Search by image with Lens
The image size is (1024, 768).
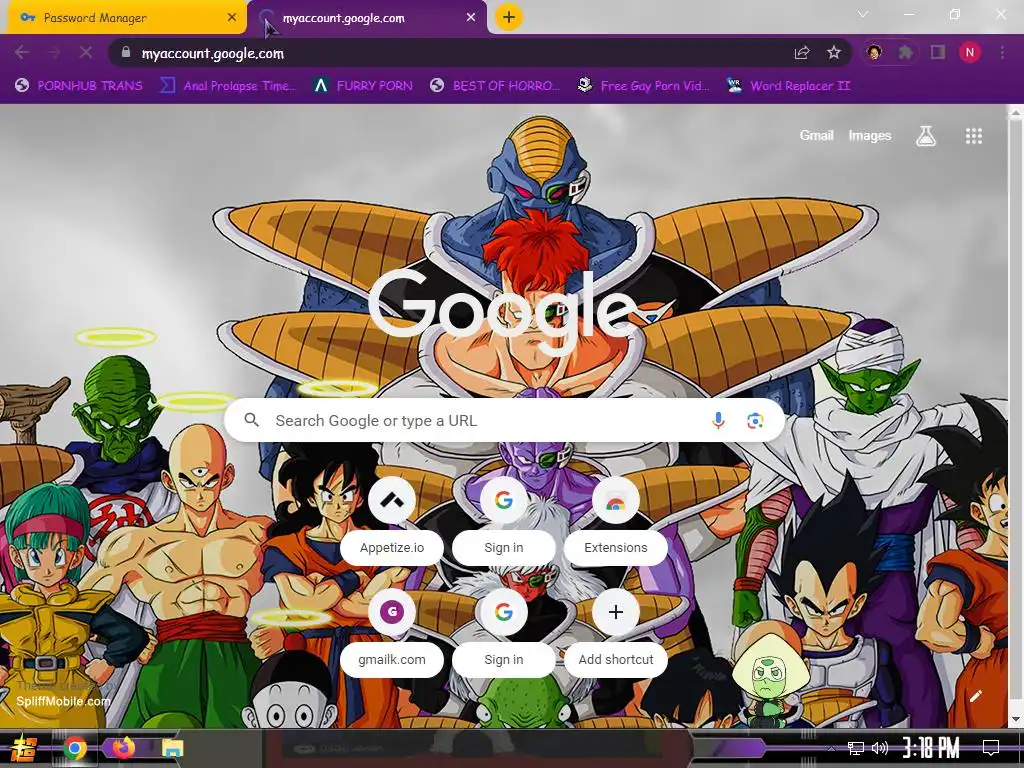click(755, 421)
